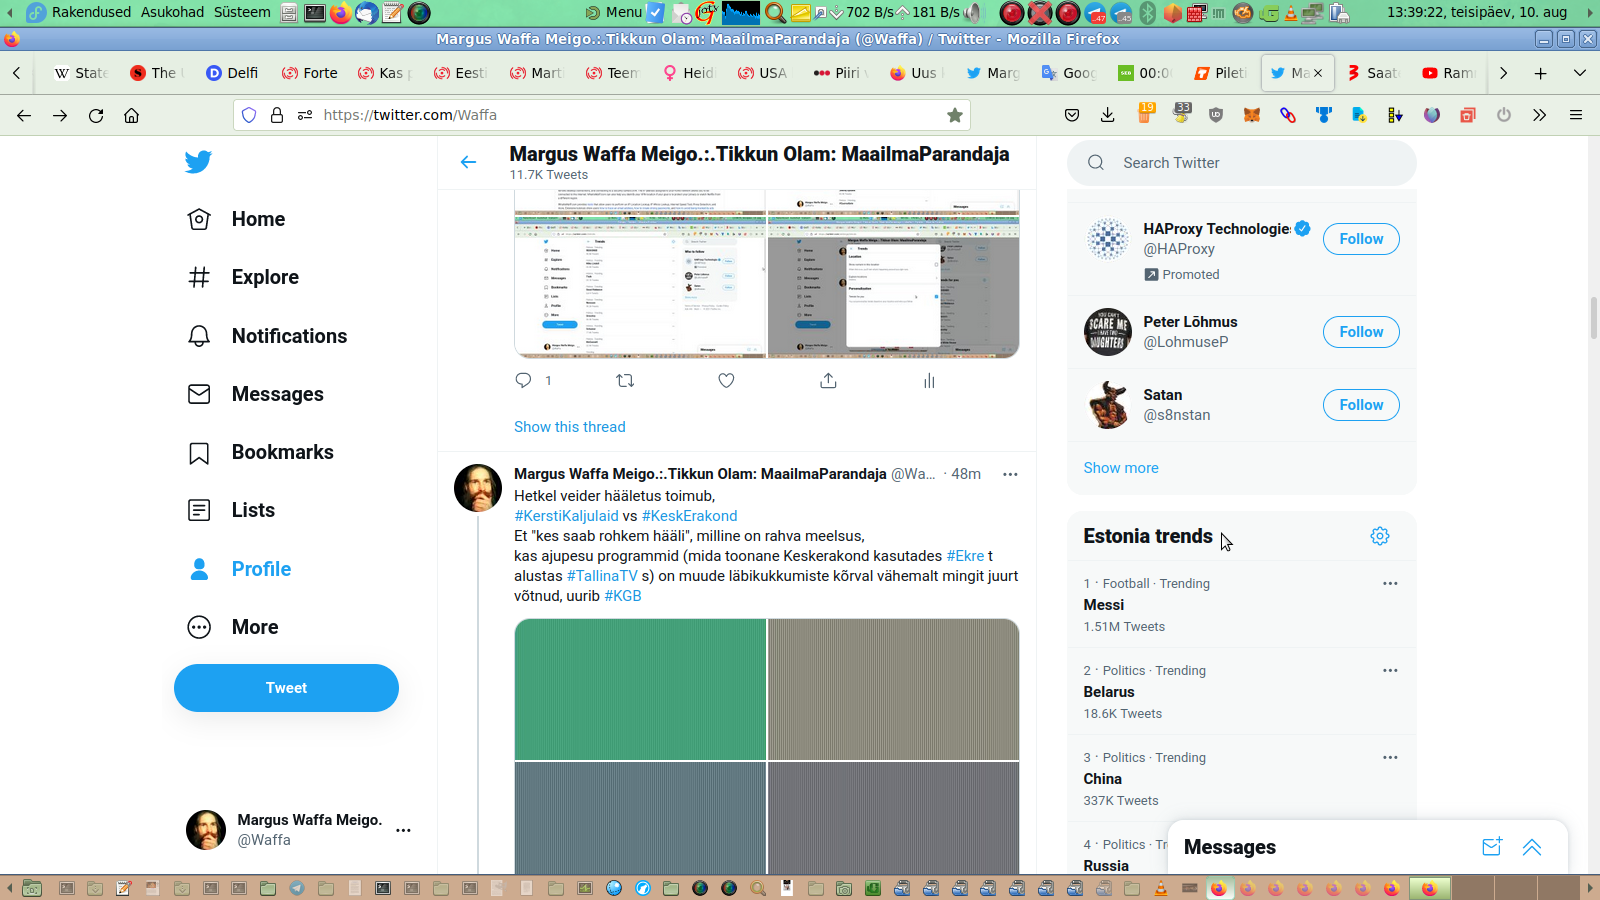Open the #TallinaTV hashtag link
The height and width of the screenshot is (900, 1600).
pyautogui.click(x=602, y=576)
